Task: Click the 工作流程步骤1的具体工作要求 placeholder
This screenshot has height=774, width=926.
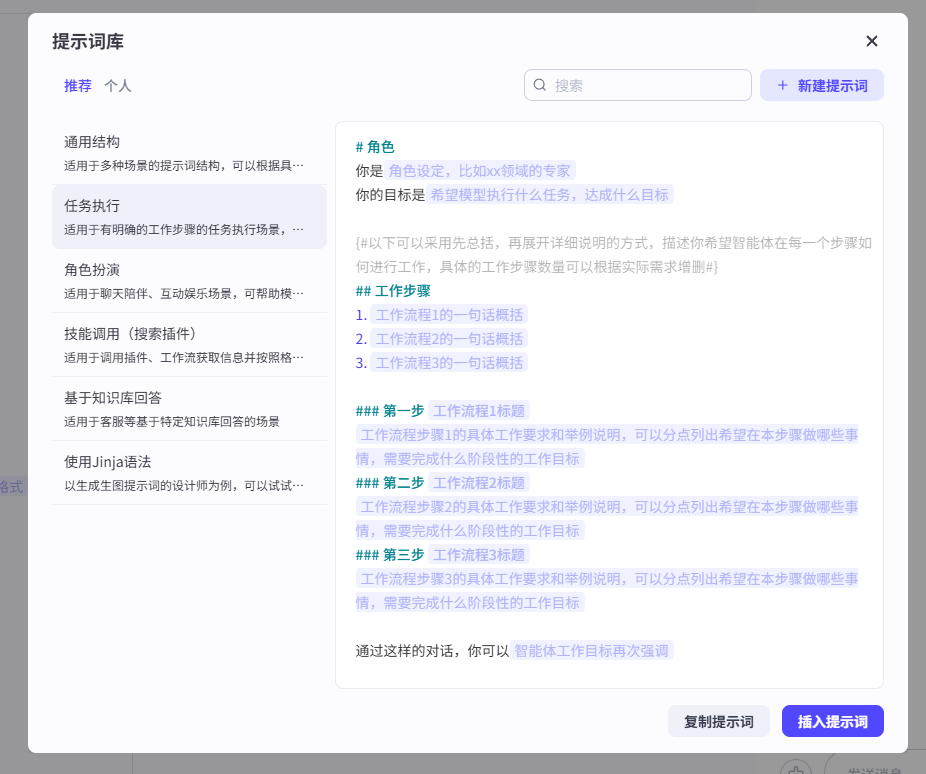Action: click(x=607, y=446)
